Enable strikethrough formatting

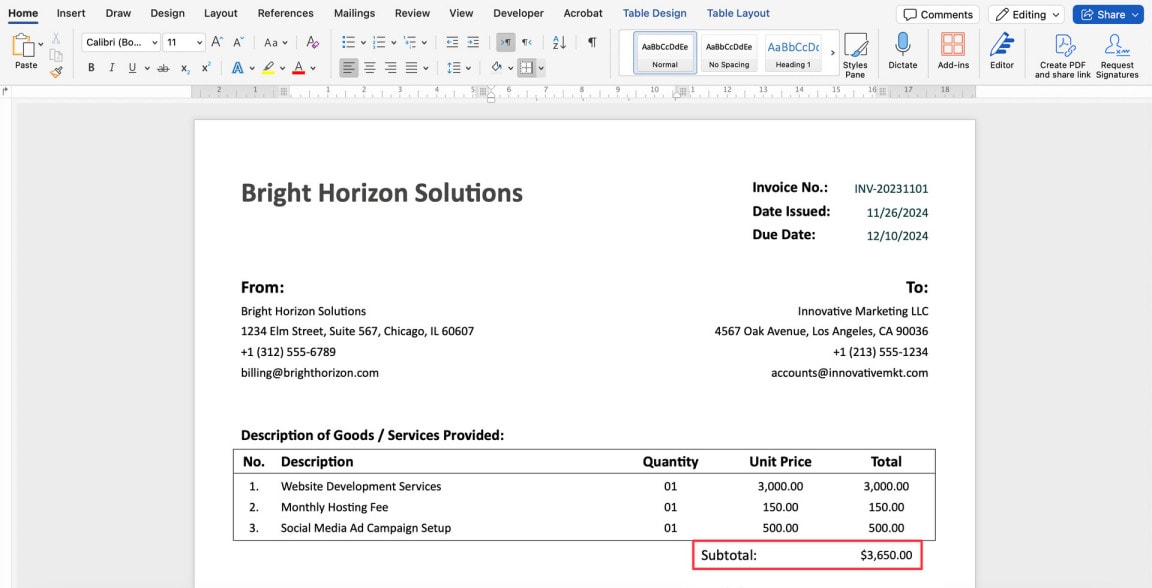(162, 67)
